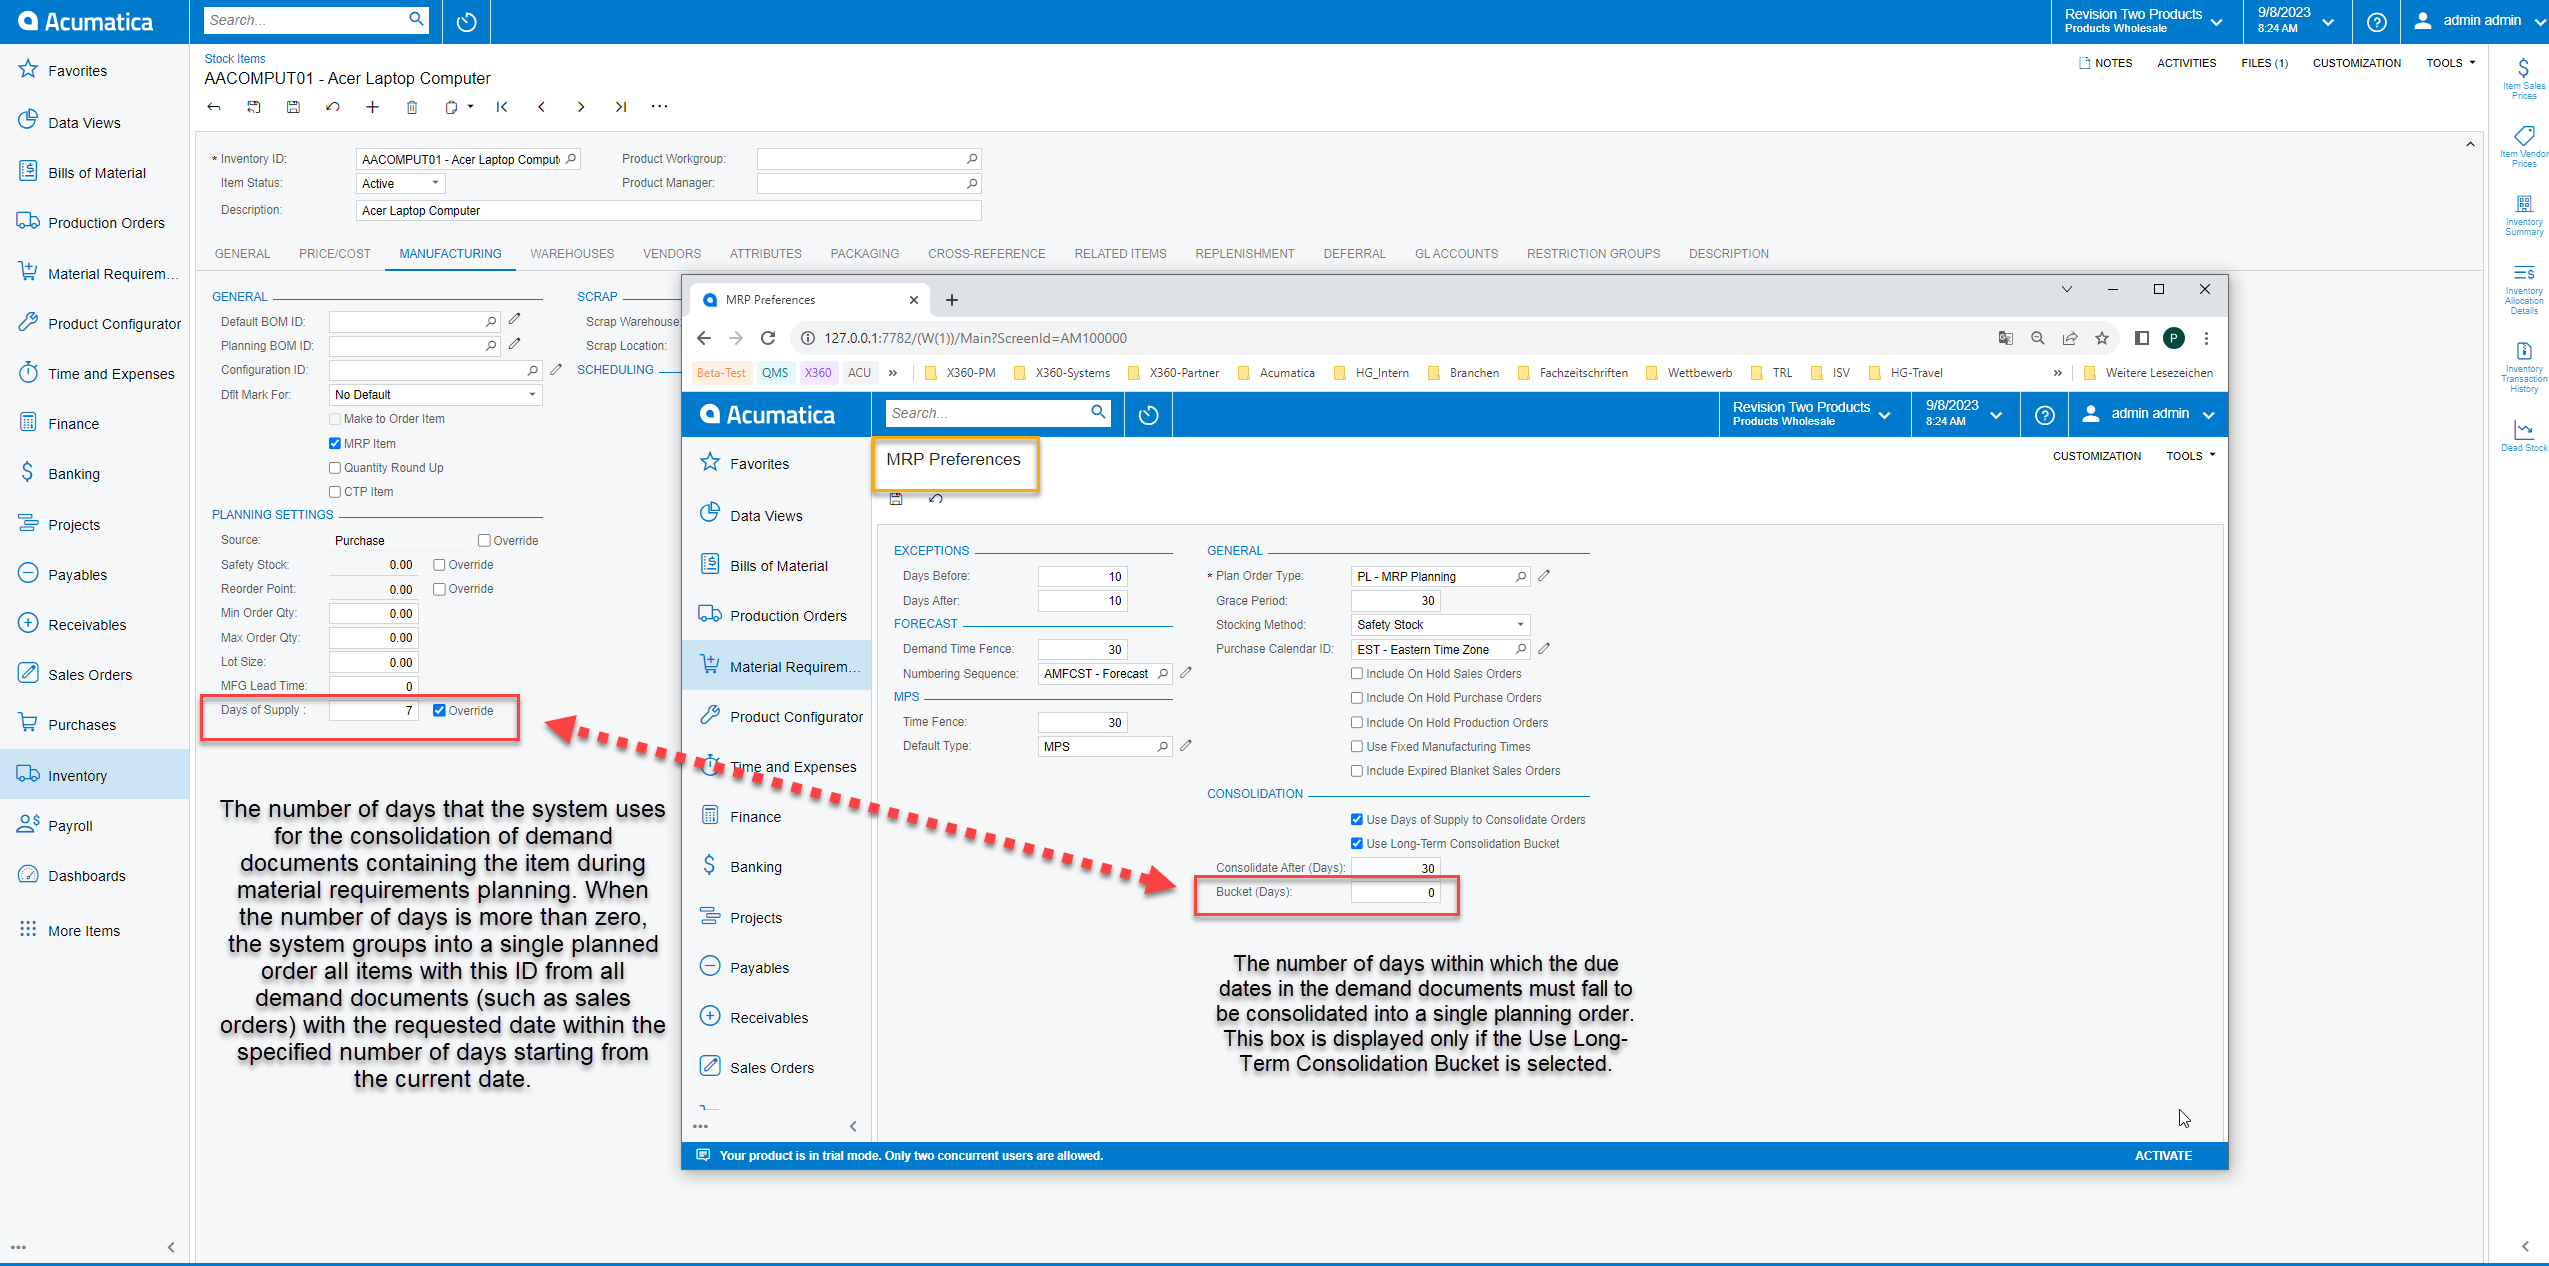This screenshot has height=1266, width=2549.
Task: Open Inventory Allocation Details side icon
Action: [2523, 289]
